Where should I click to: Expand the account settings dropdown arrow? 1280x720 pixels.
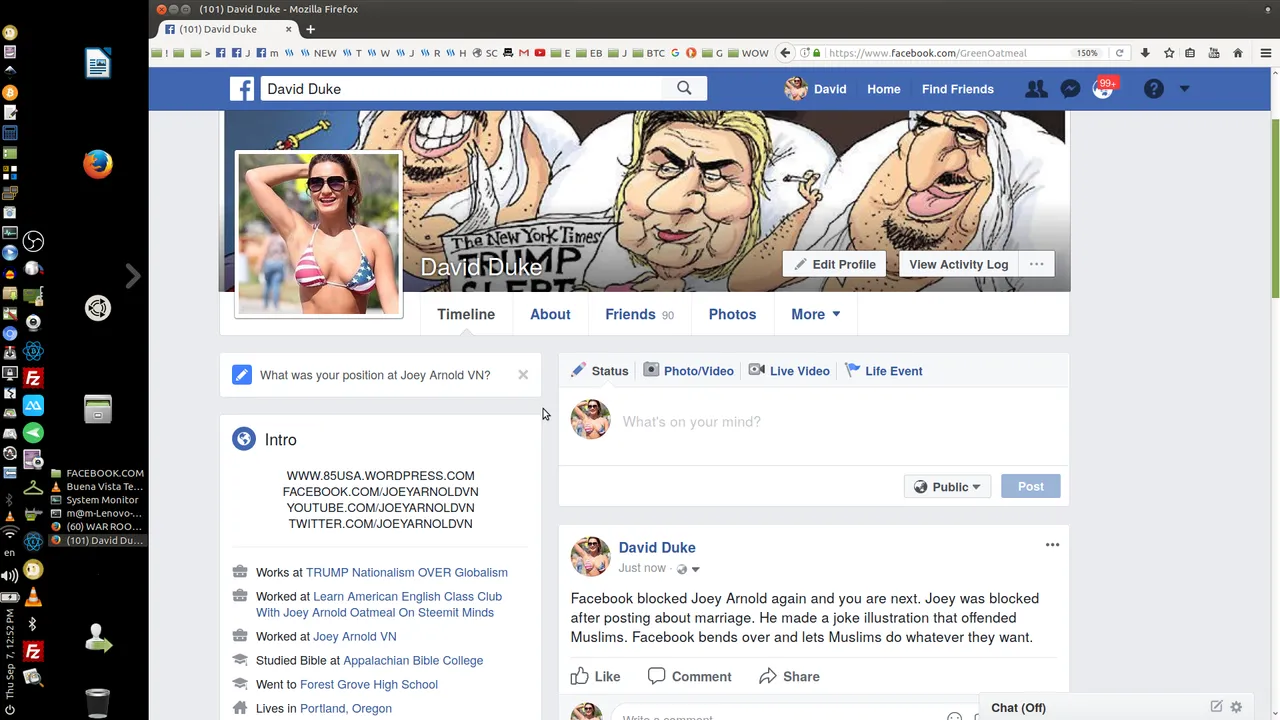pos(1184,89)
